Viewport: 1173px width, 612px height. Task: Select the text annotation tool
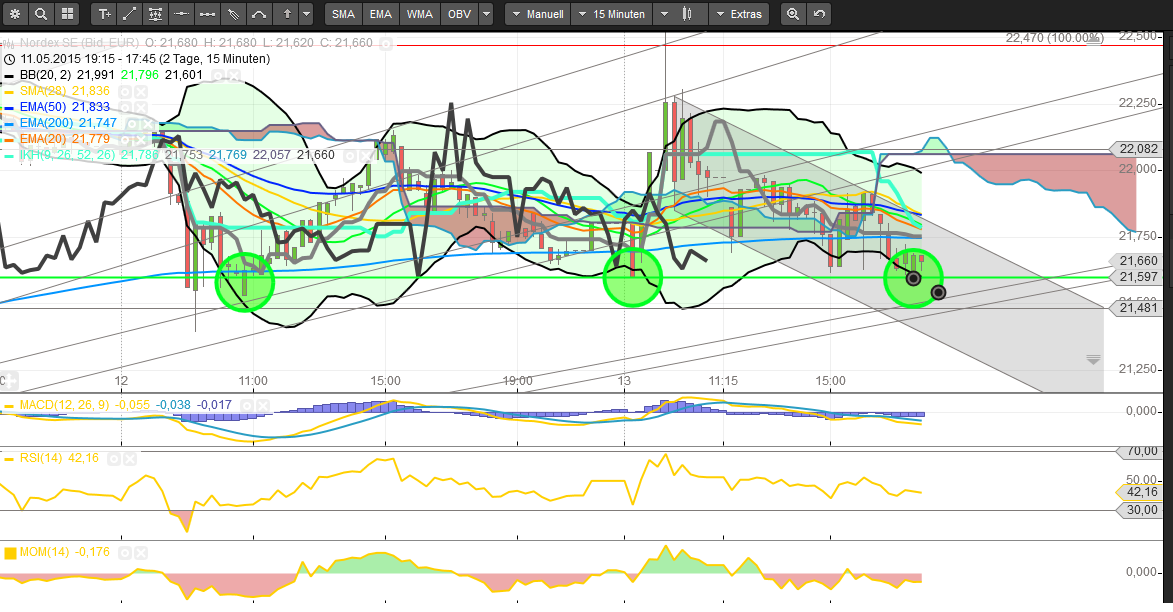coord(104,13)
